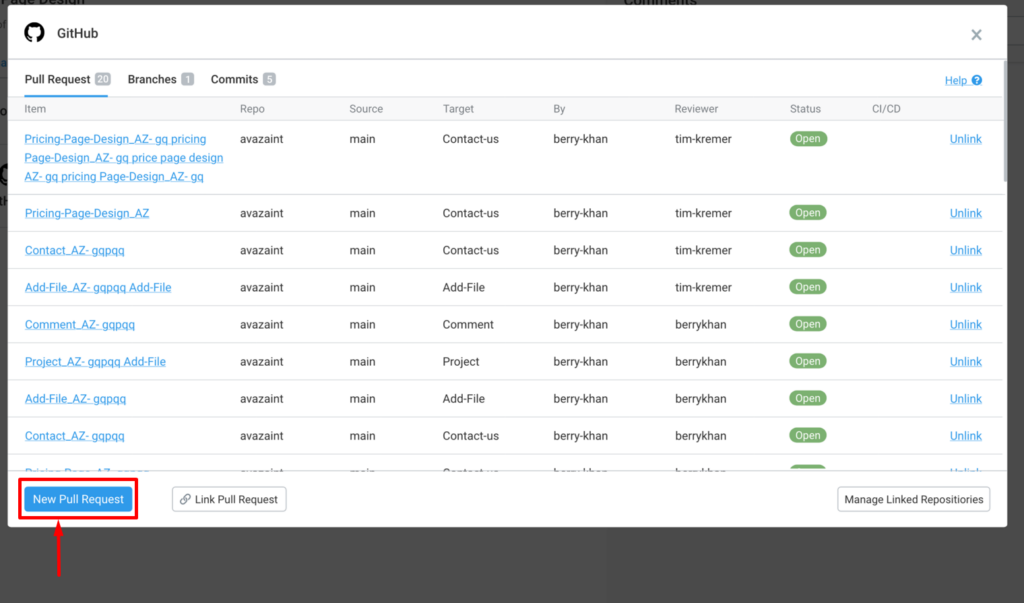Open the Add-File_AZ- gqpqq Add-File item link

tap(98, 287)
